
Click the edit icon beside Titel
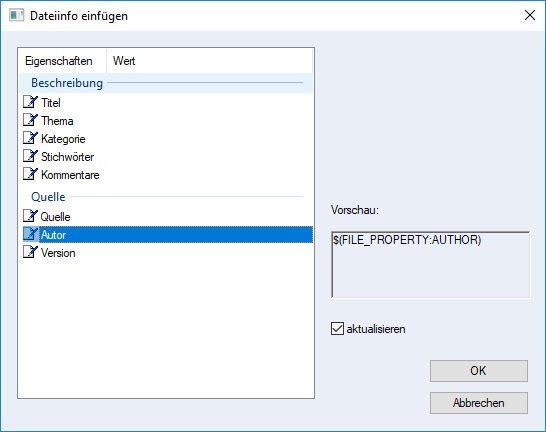[x=30, y=102]
